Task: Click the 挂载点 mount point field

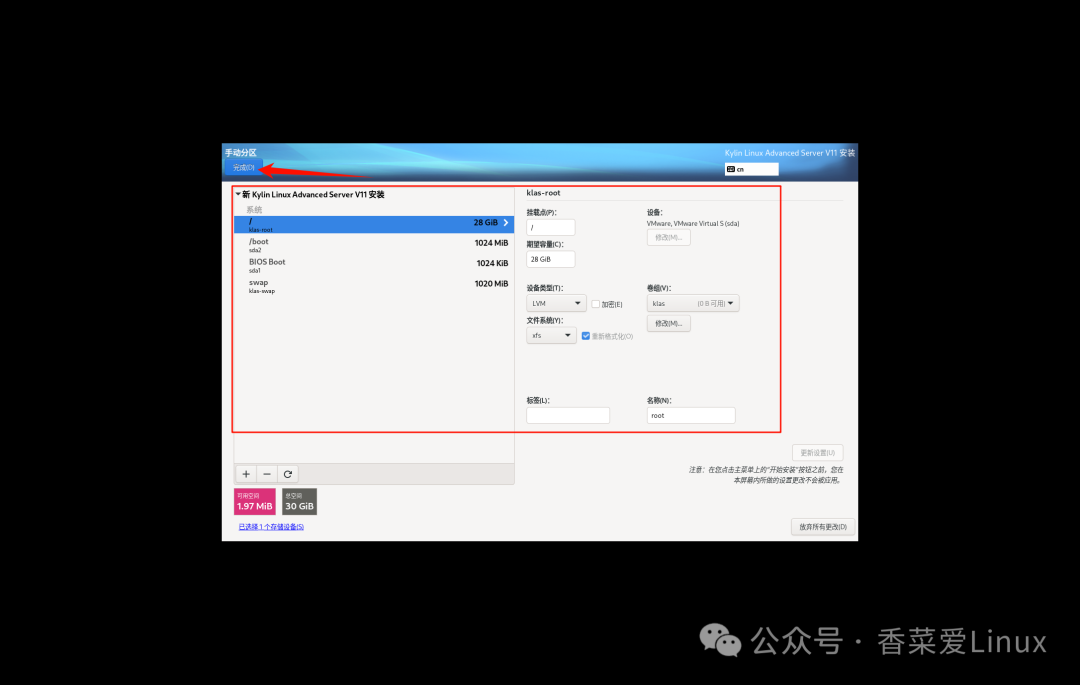Action: coord(550,227)
